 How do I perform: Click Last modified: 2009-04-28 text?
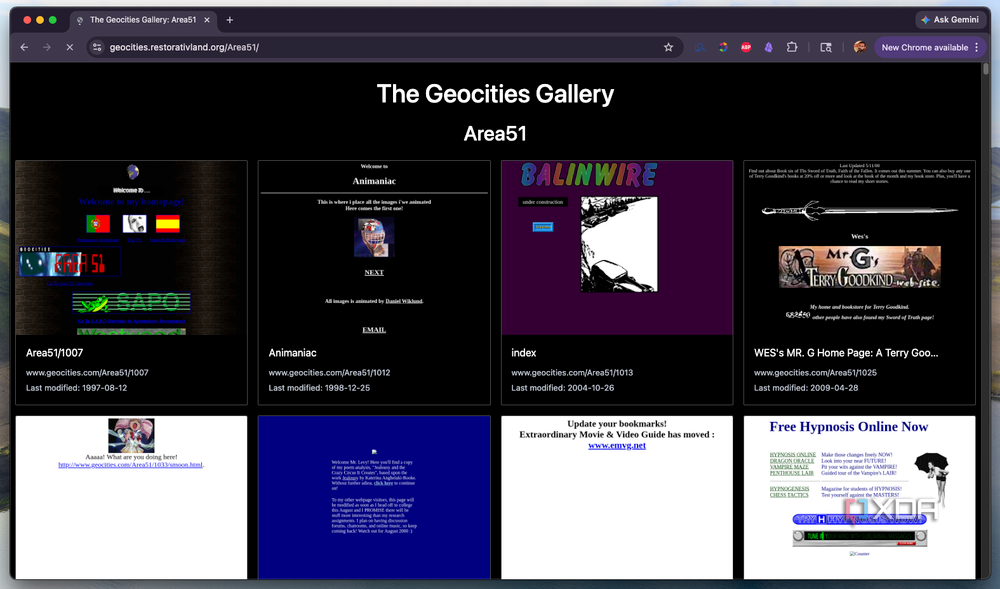806,388
